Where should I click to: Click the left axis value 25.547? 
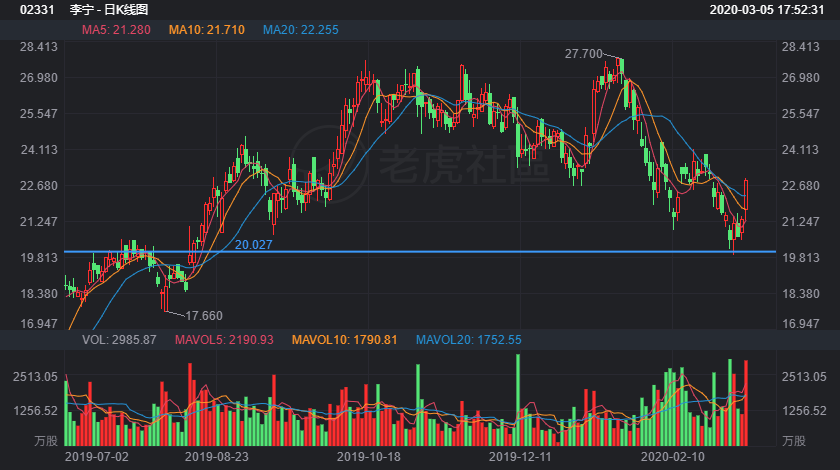tap(39, 114)
